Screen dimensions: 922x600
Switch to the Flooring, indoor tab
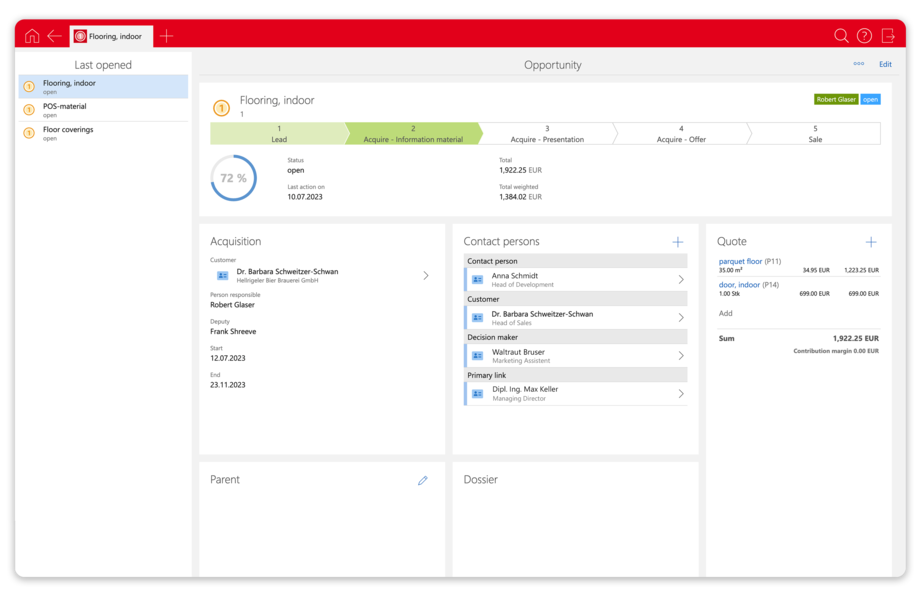click(x=111, y=36)
